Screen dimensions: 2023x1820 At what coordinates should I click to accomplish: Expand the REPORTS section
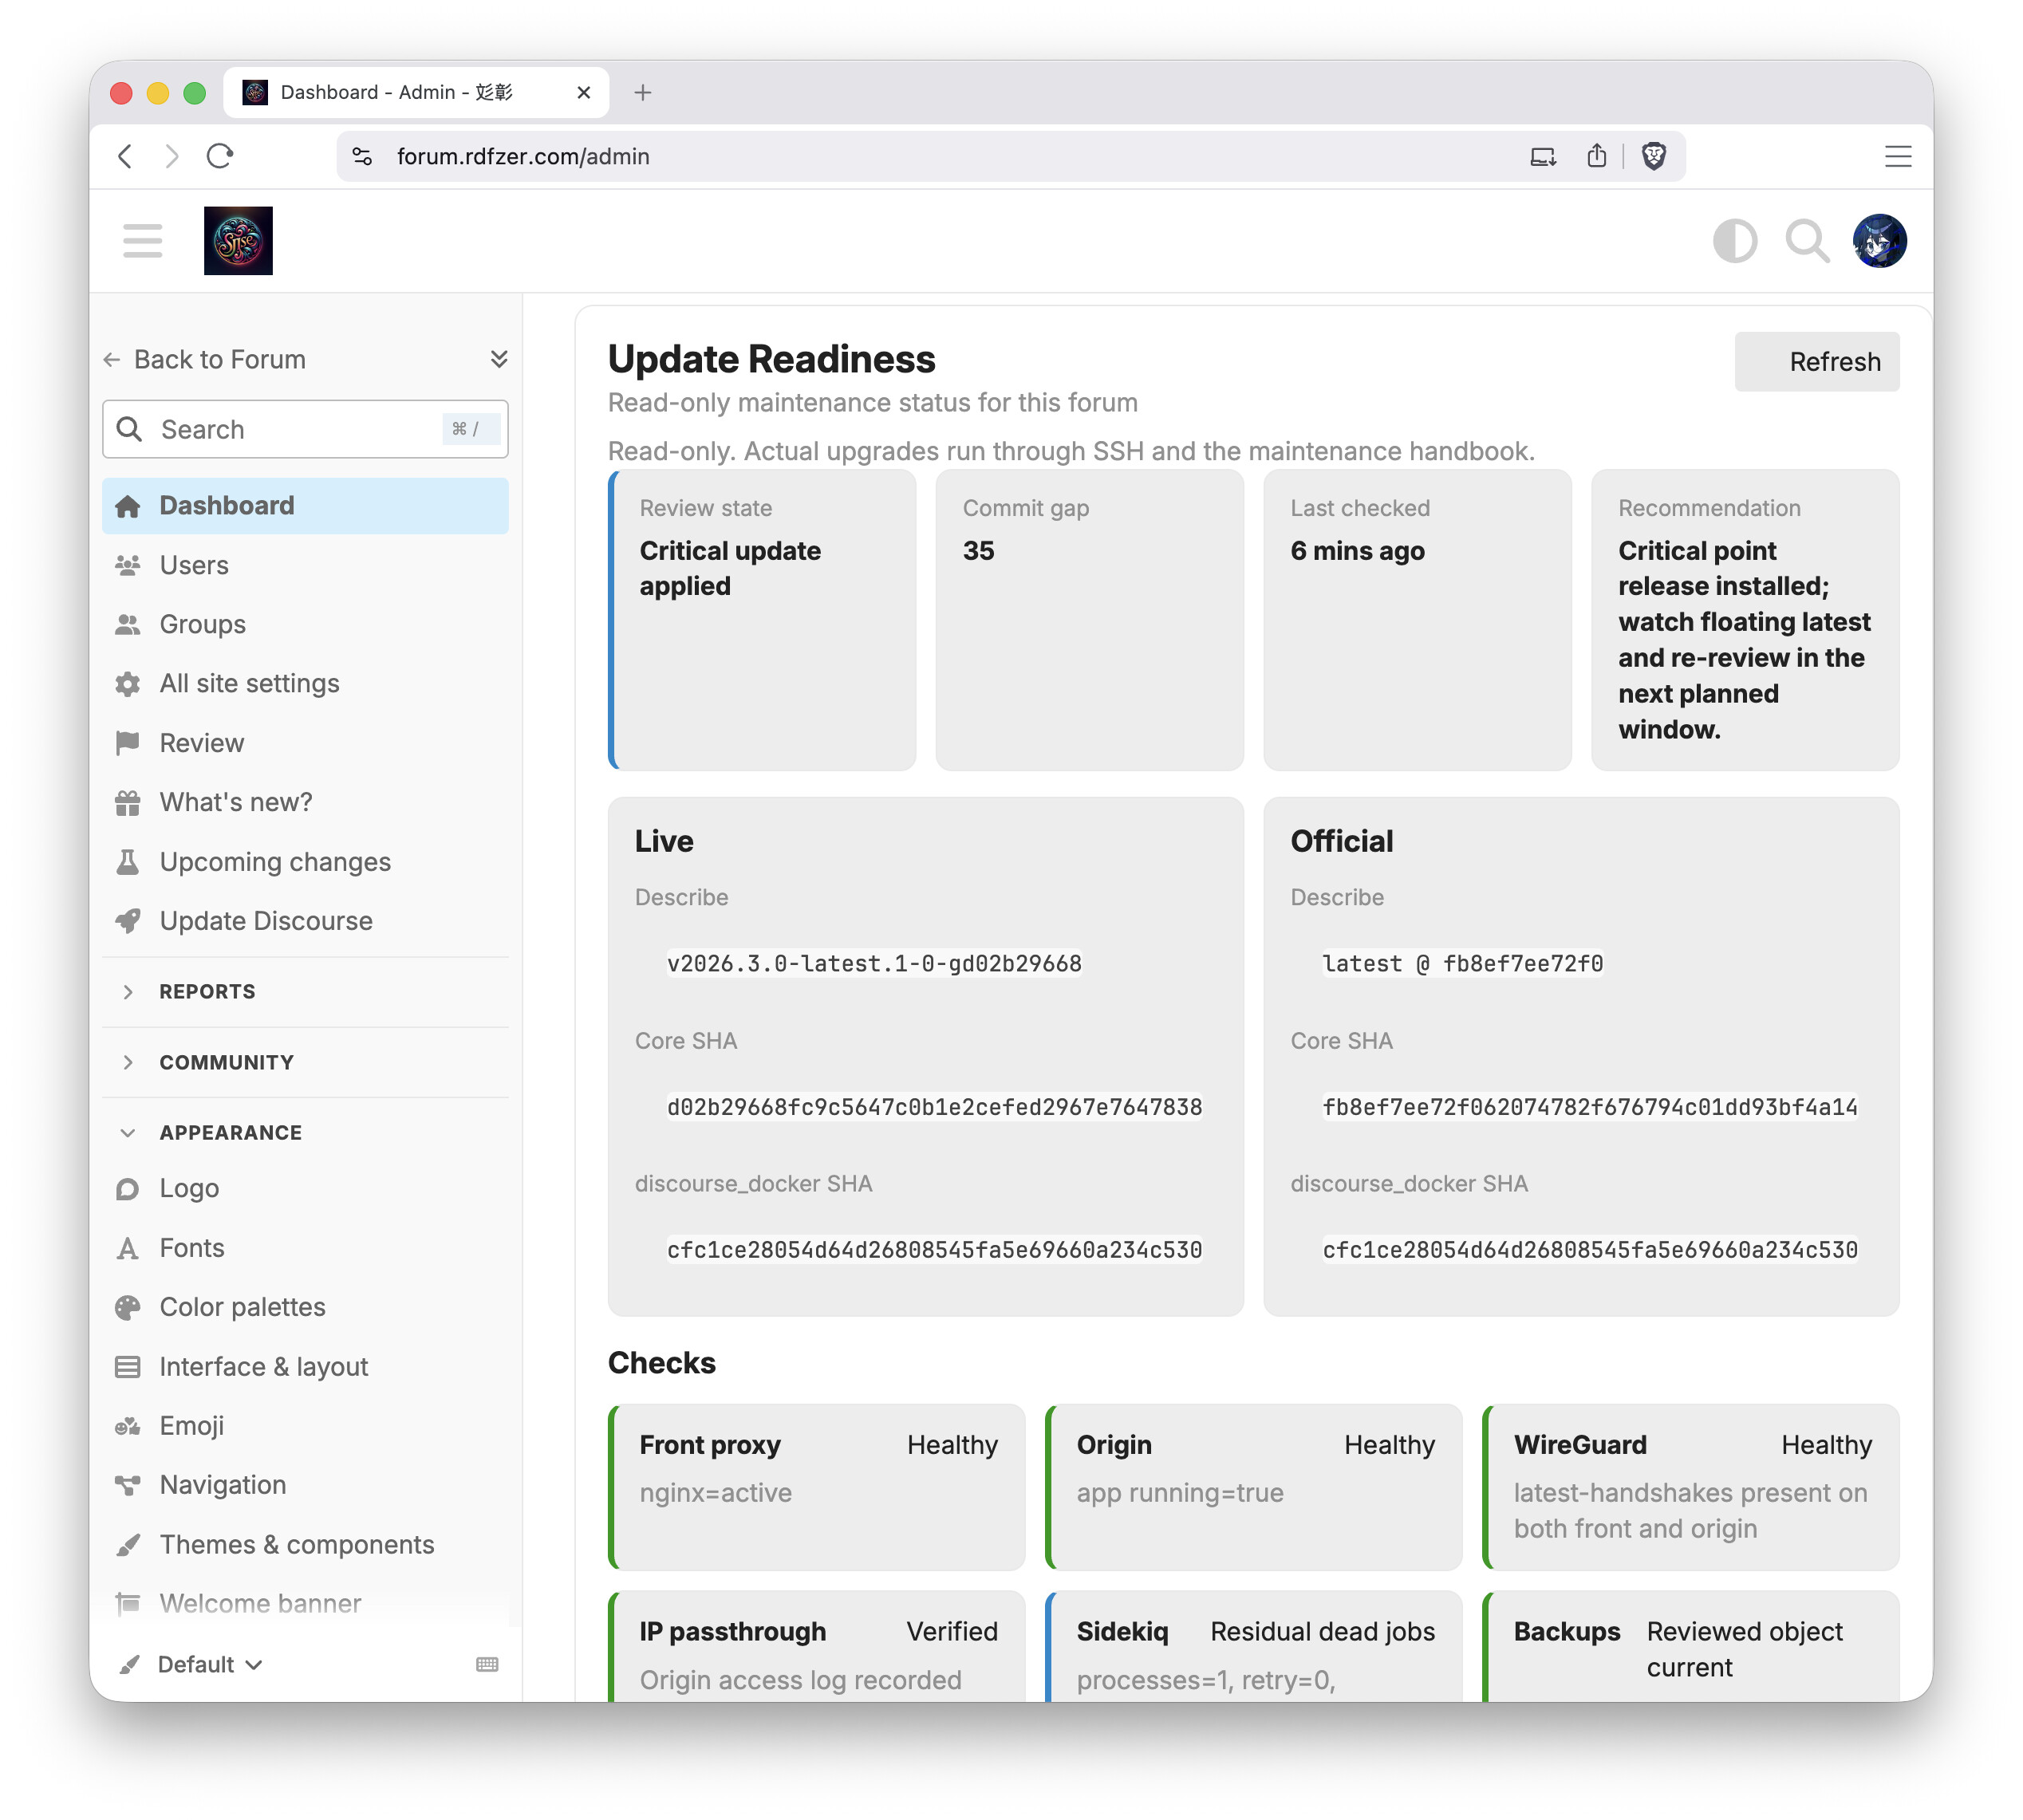(207, 992)
